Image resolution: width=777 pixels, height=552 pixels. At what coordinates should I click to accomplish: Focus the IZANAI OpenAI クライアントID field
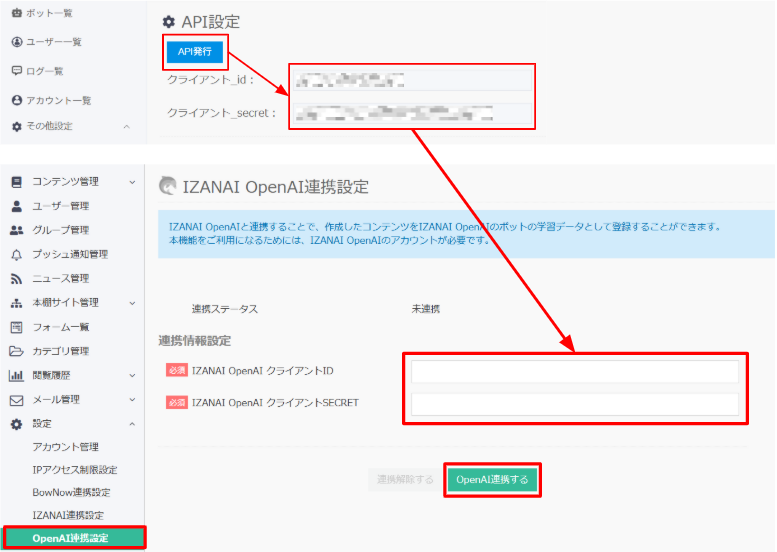pos(574,372)
